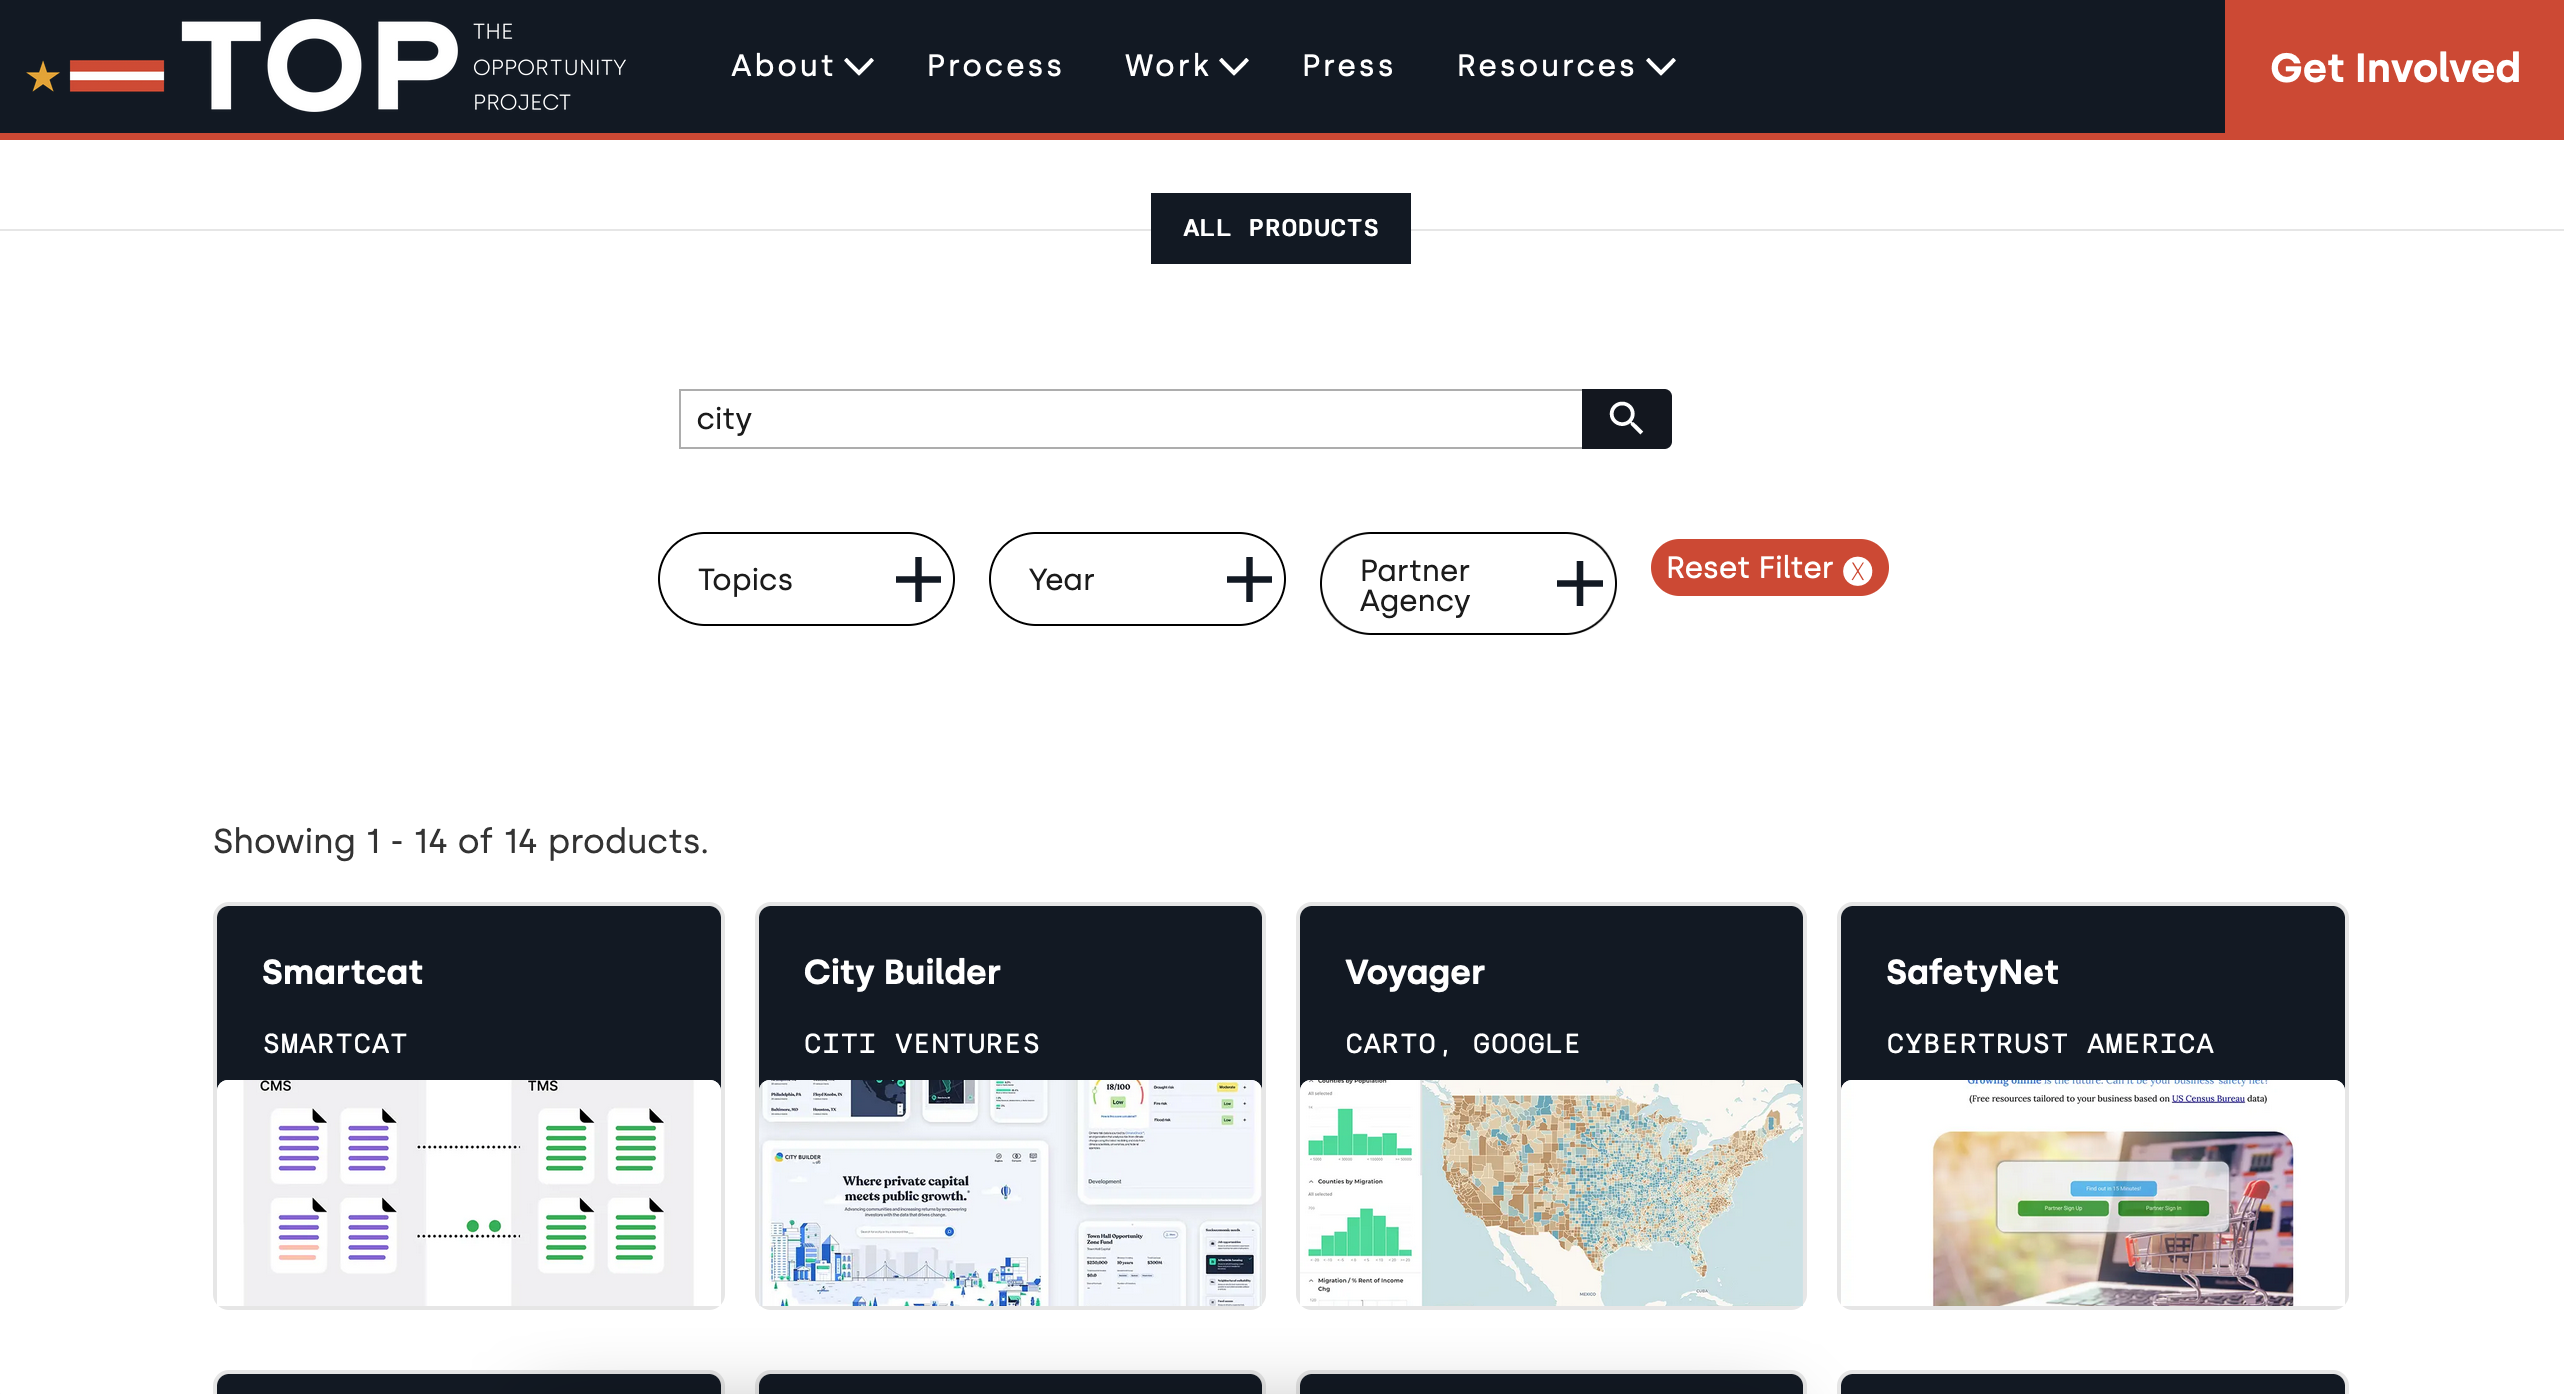The height and width of the screenshot is (1394, 2564).
Task: Open the Year filter dropdown
Action: coord(1137,579)
